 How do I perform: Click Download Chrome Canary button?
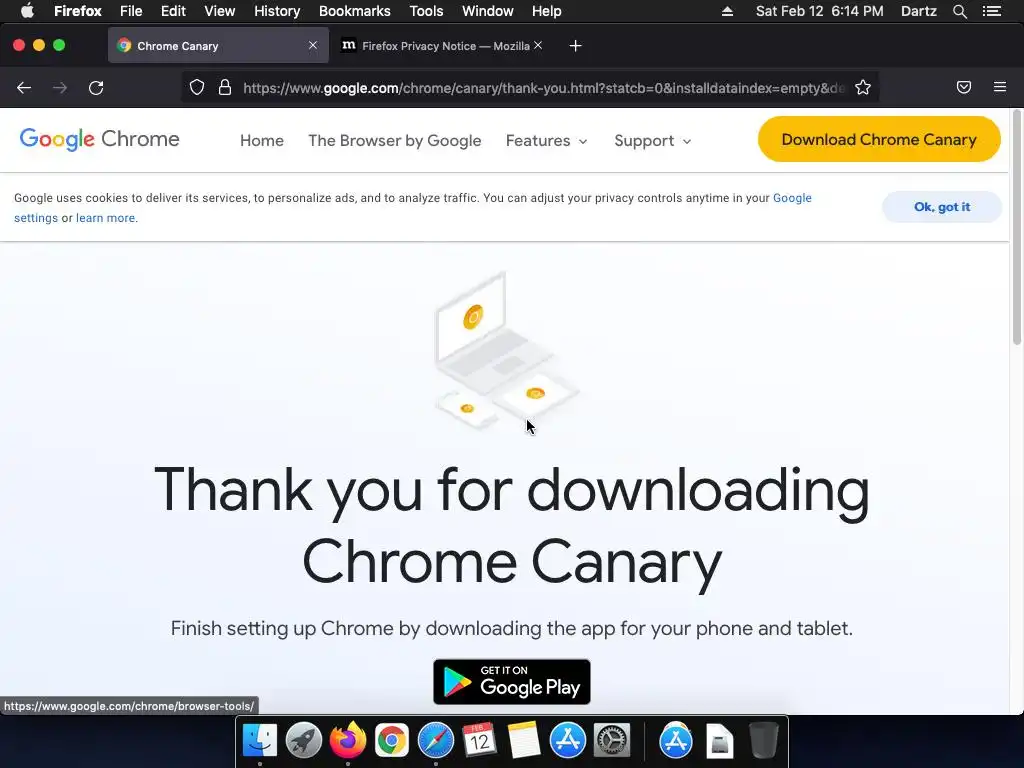pyautogui.click(x=879, y=139)
